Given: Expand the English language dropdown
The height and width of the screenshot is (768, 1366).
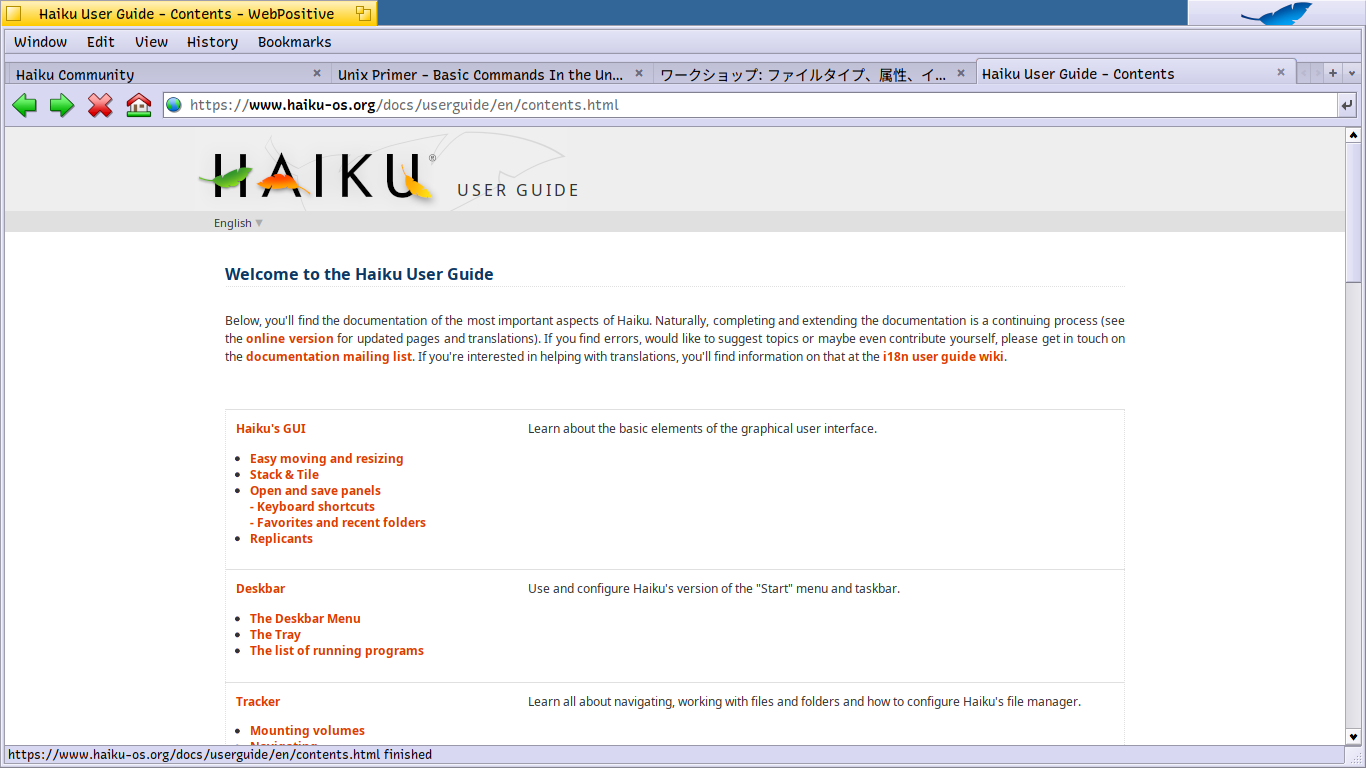Looking at the screenshot, I should [238, 223].
